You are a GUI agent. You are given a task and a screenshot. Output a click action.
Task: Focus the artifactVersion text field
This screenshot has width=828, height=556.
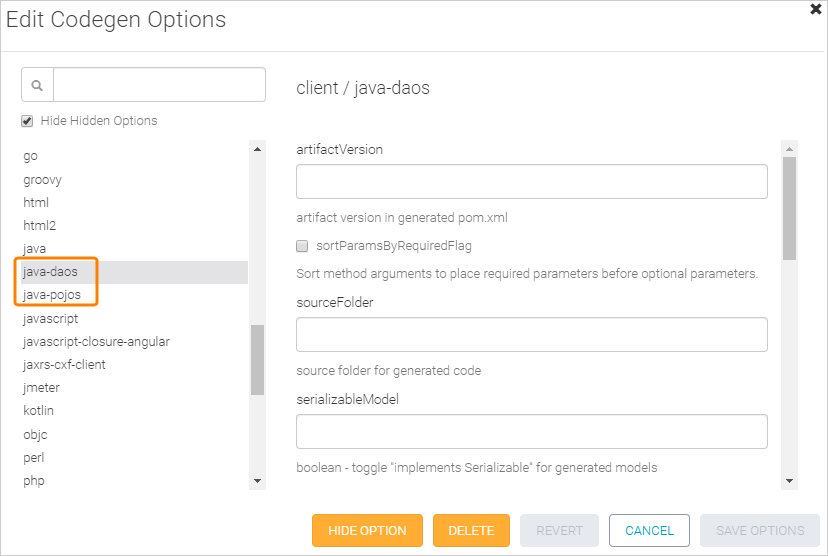[531, 182]
